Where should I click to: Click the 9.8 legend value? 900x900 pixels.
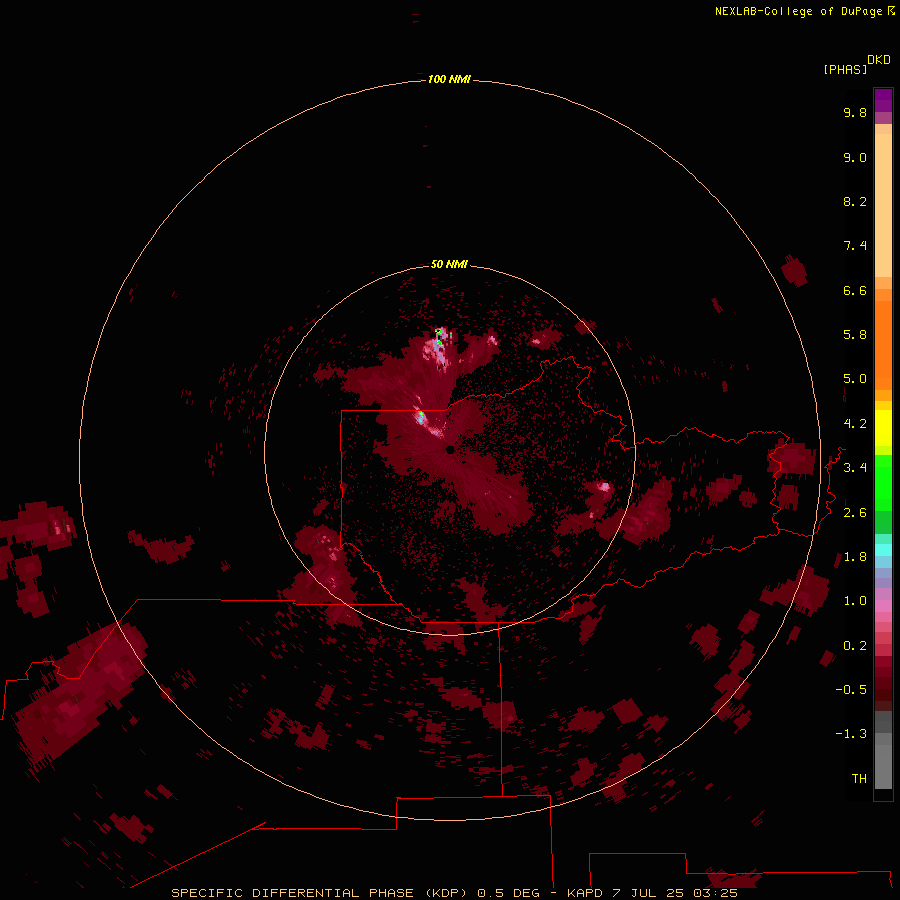tap(855, 112)
